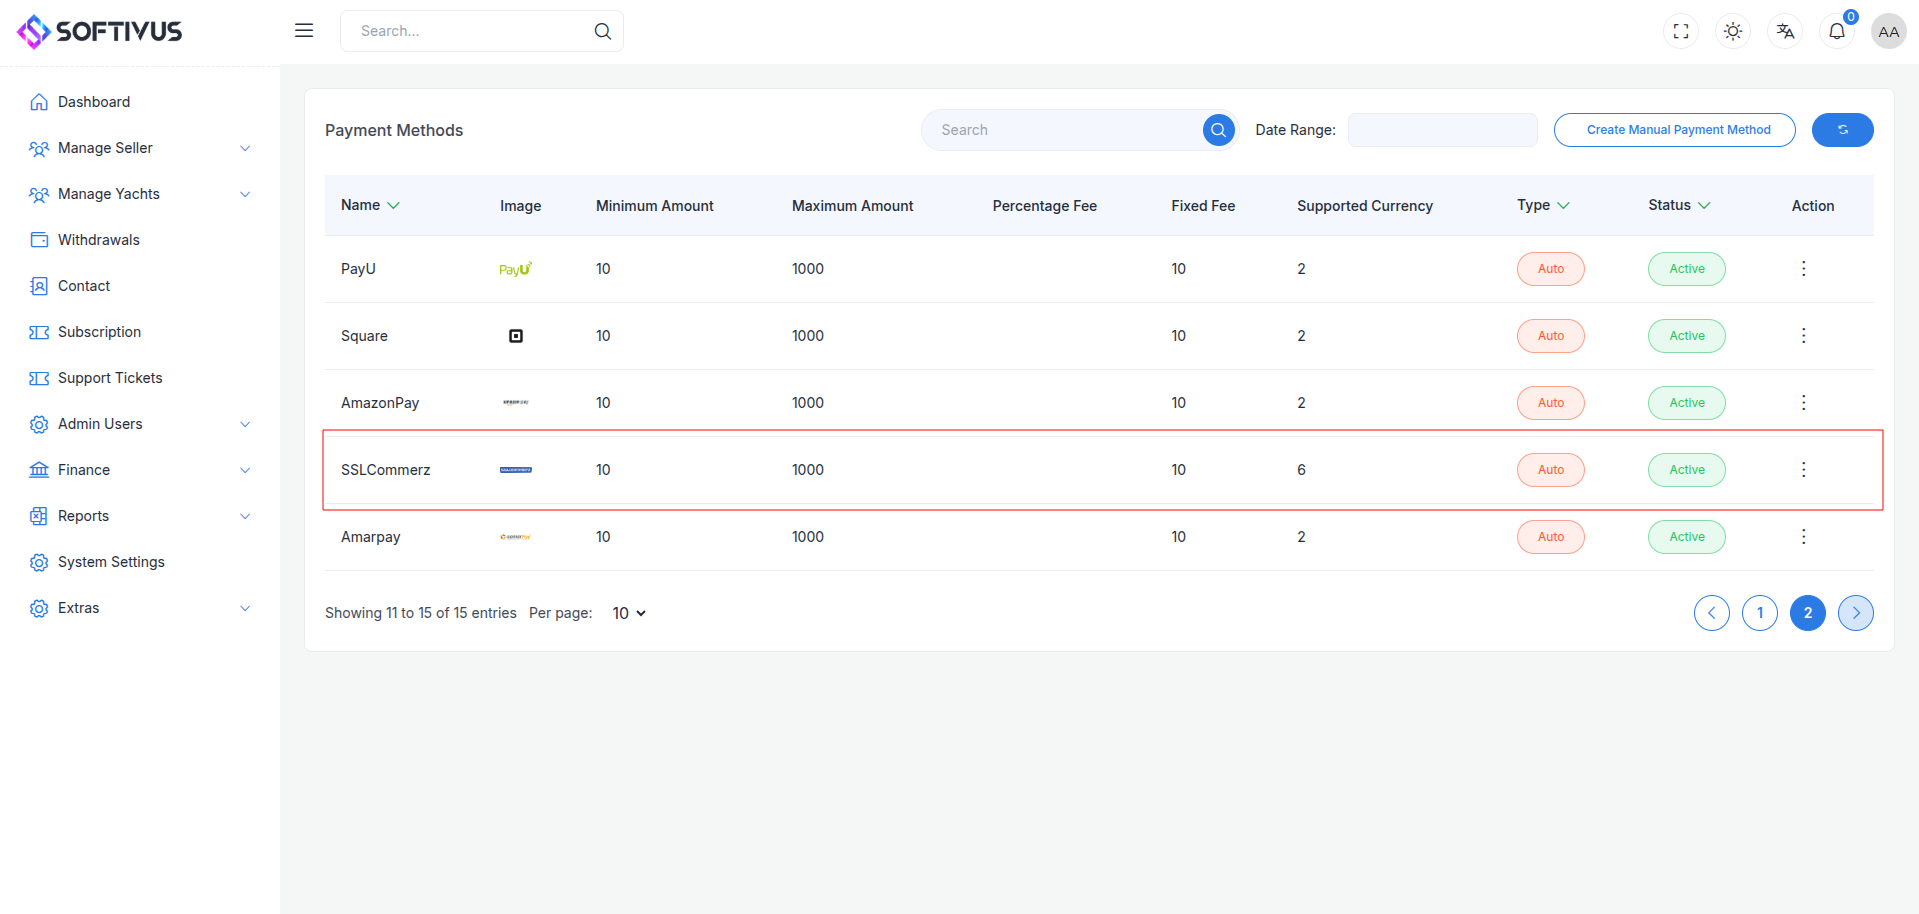Click the SSLCommerz logo image
Image resolution: width=1919 pixels, height=914 pixels.
[x=516, y=470]
